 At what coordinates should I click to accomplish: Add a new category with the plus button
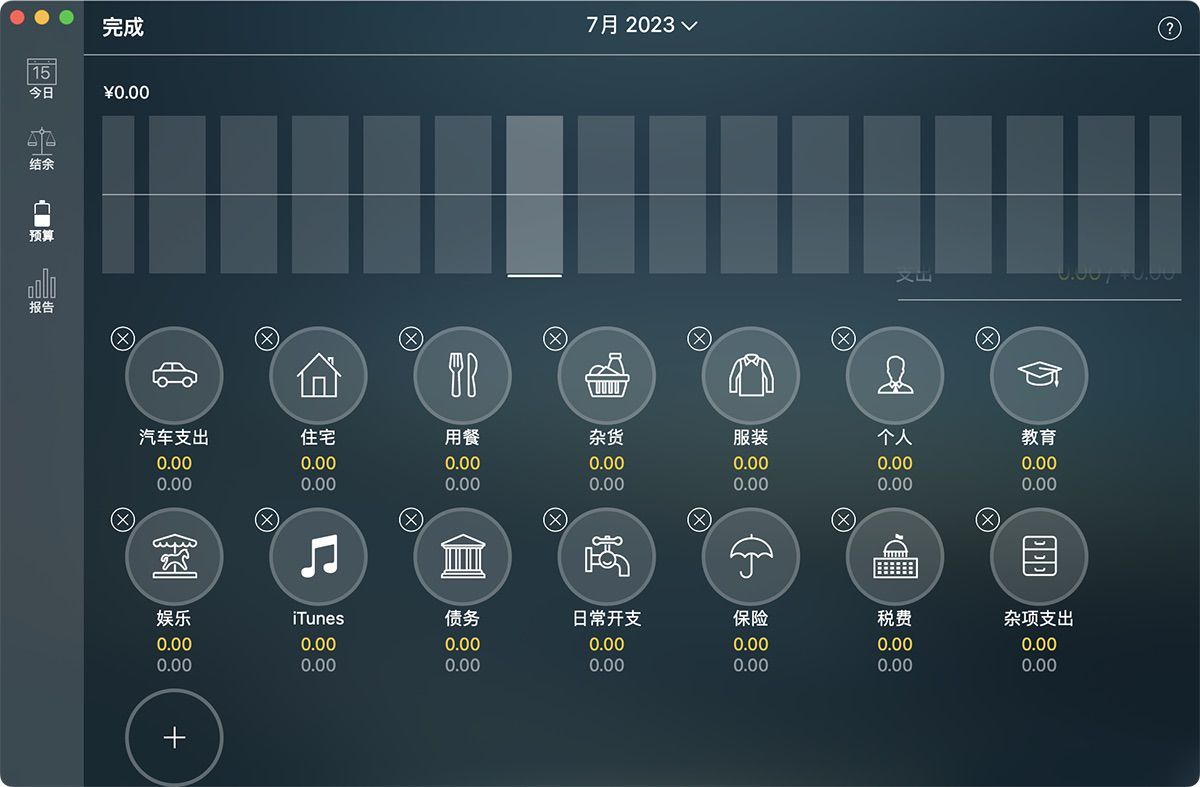point(174,736)
